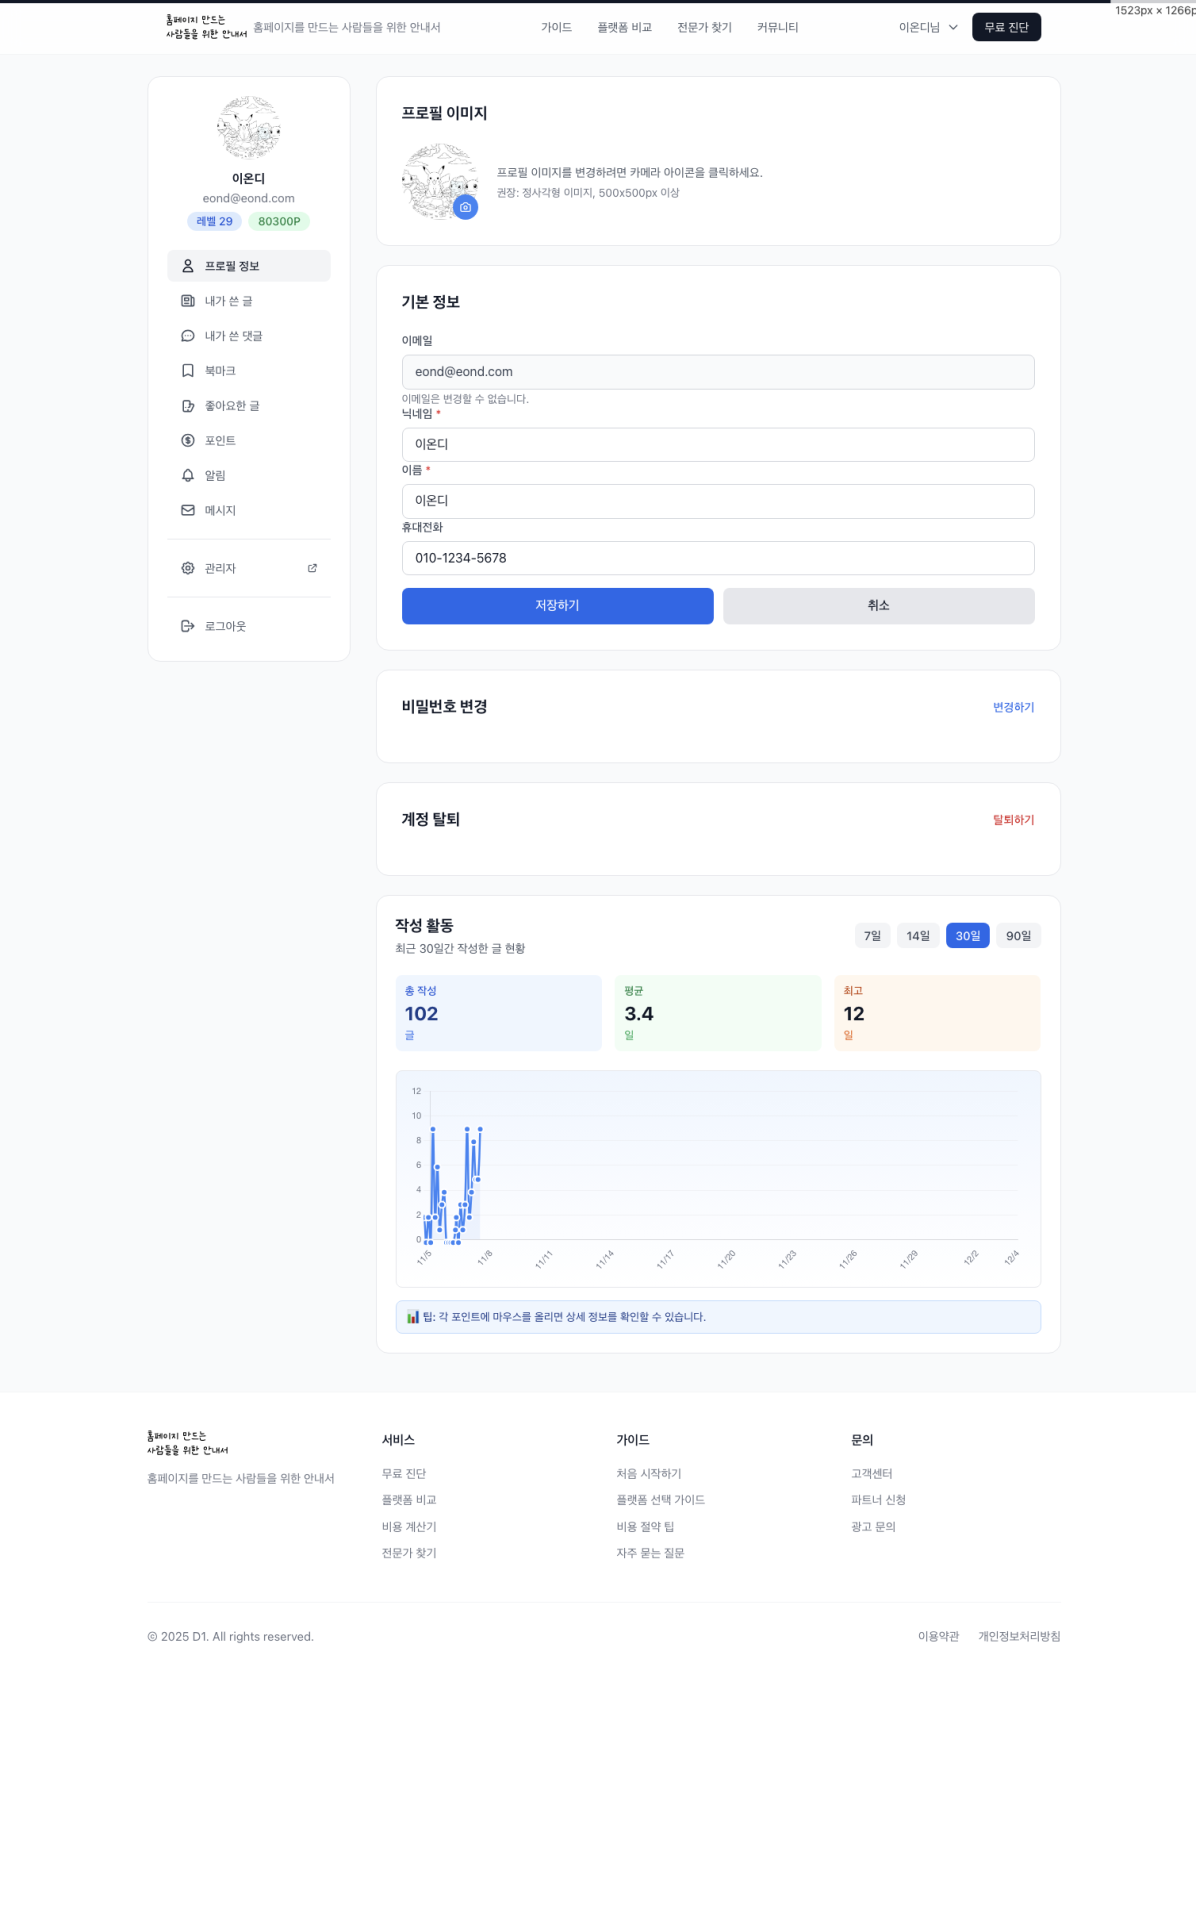This screenshot has height=1920, width=1196.
Task: Select the 14일 period toggle
Action: (918, 936)
